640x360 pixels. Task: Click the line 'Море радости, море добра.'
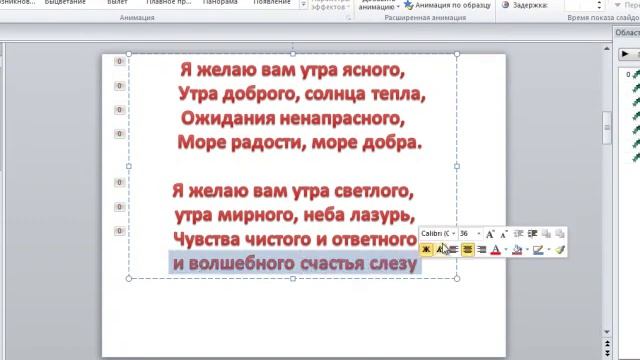(x=300, y=143)
